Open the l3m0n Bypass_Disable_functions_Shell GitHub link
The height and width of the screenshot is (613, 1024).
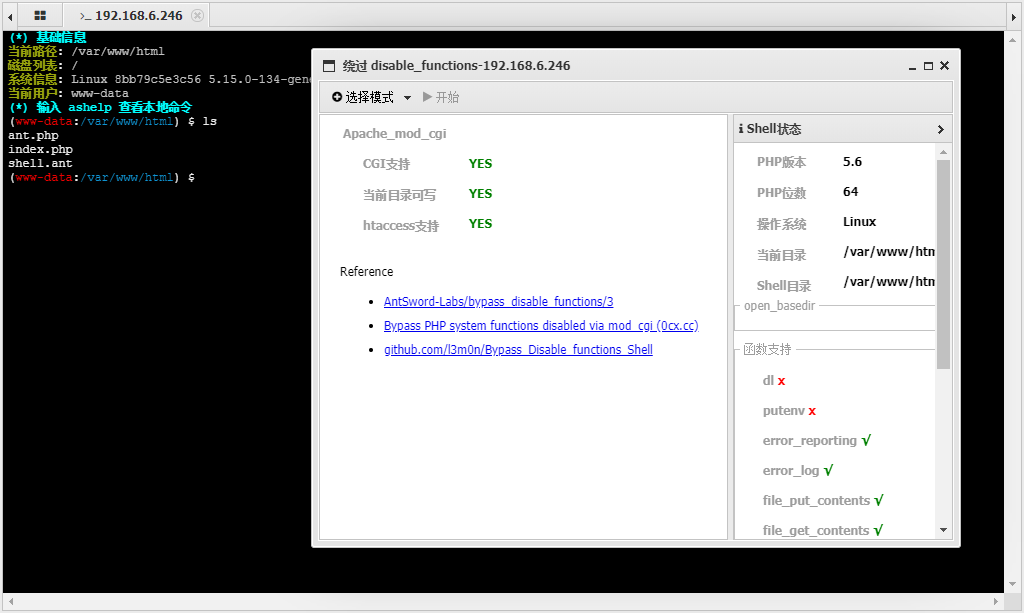[518, 350]
